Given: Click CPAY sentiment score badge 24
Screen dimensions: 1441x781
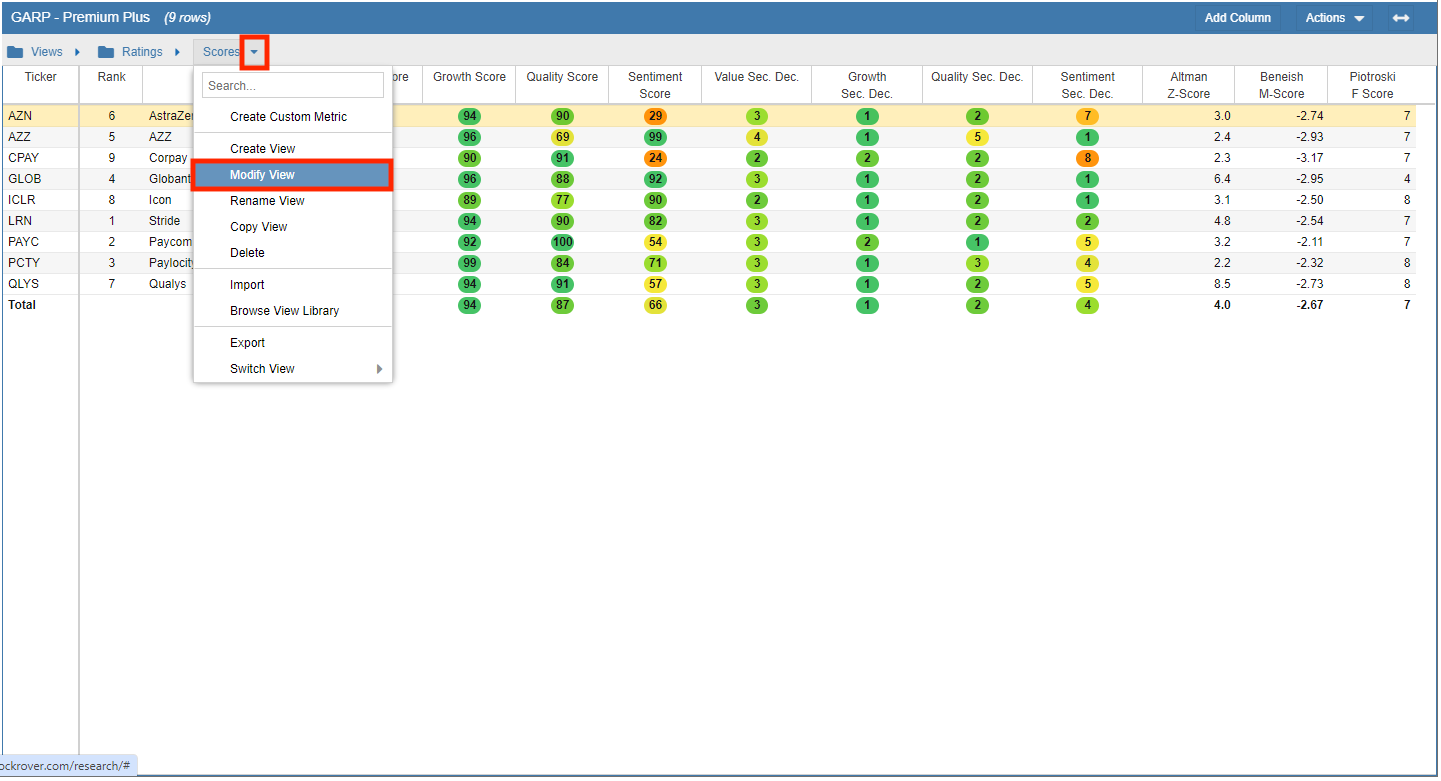Looking at the screenshot, I should pos(655,158).
